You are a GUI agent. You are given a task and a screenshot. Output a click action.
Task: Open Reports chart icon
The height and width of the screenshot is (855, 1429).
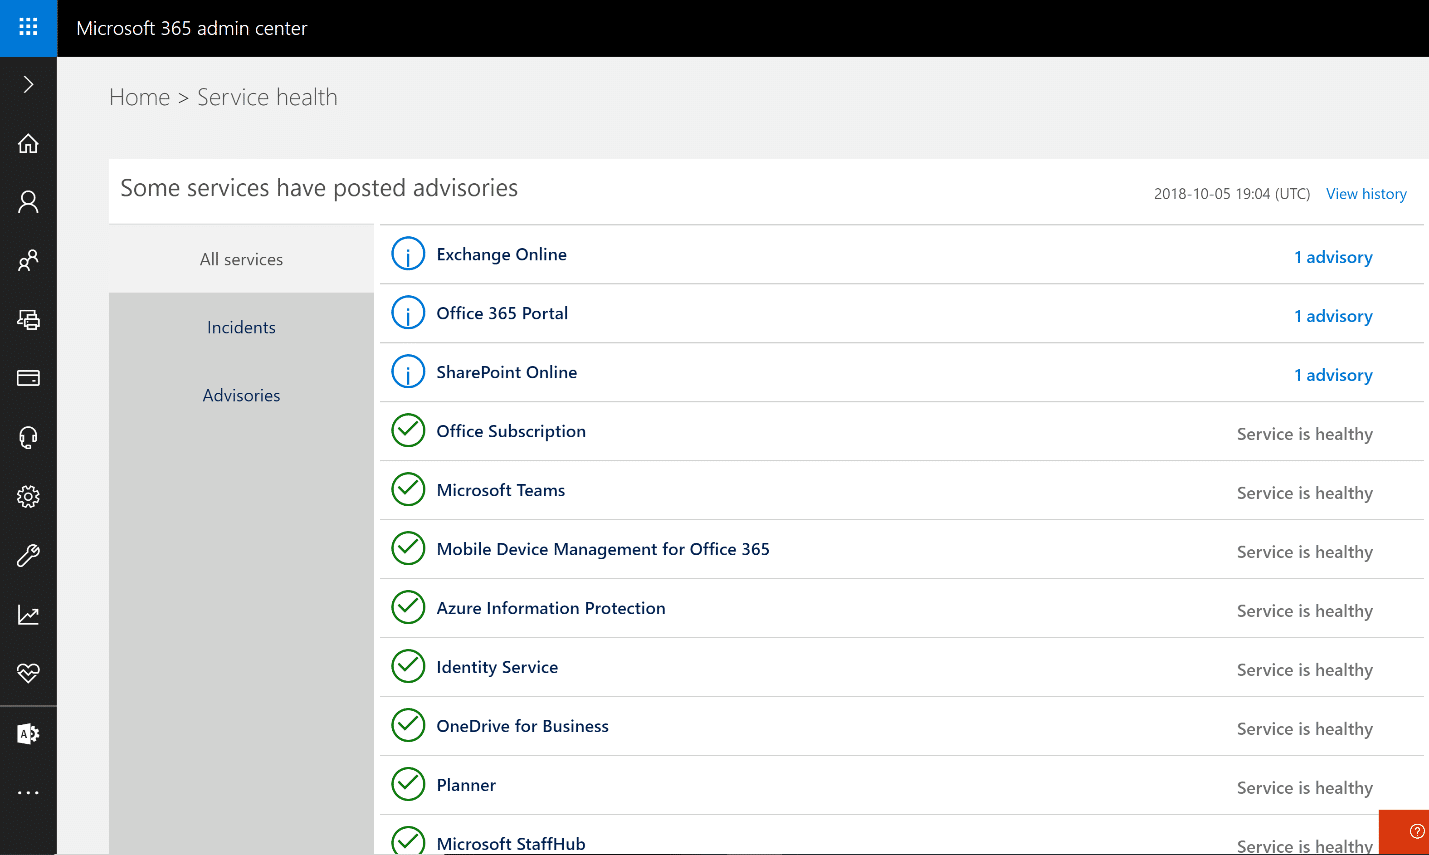(28, 614)
